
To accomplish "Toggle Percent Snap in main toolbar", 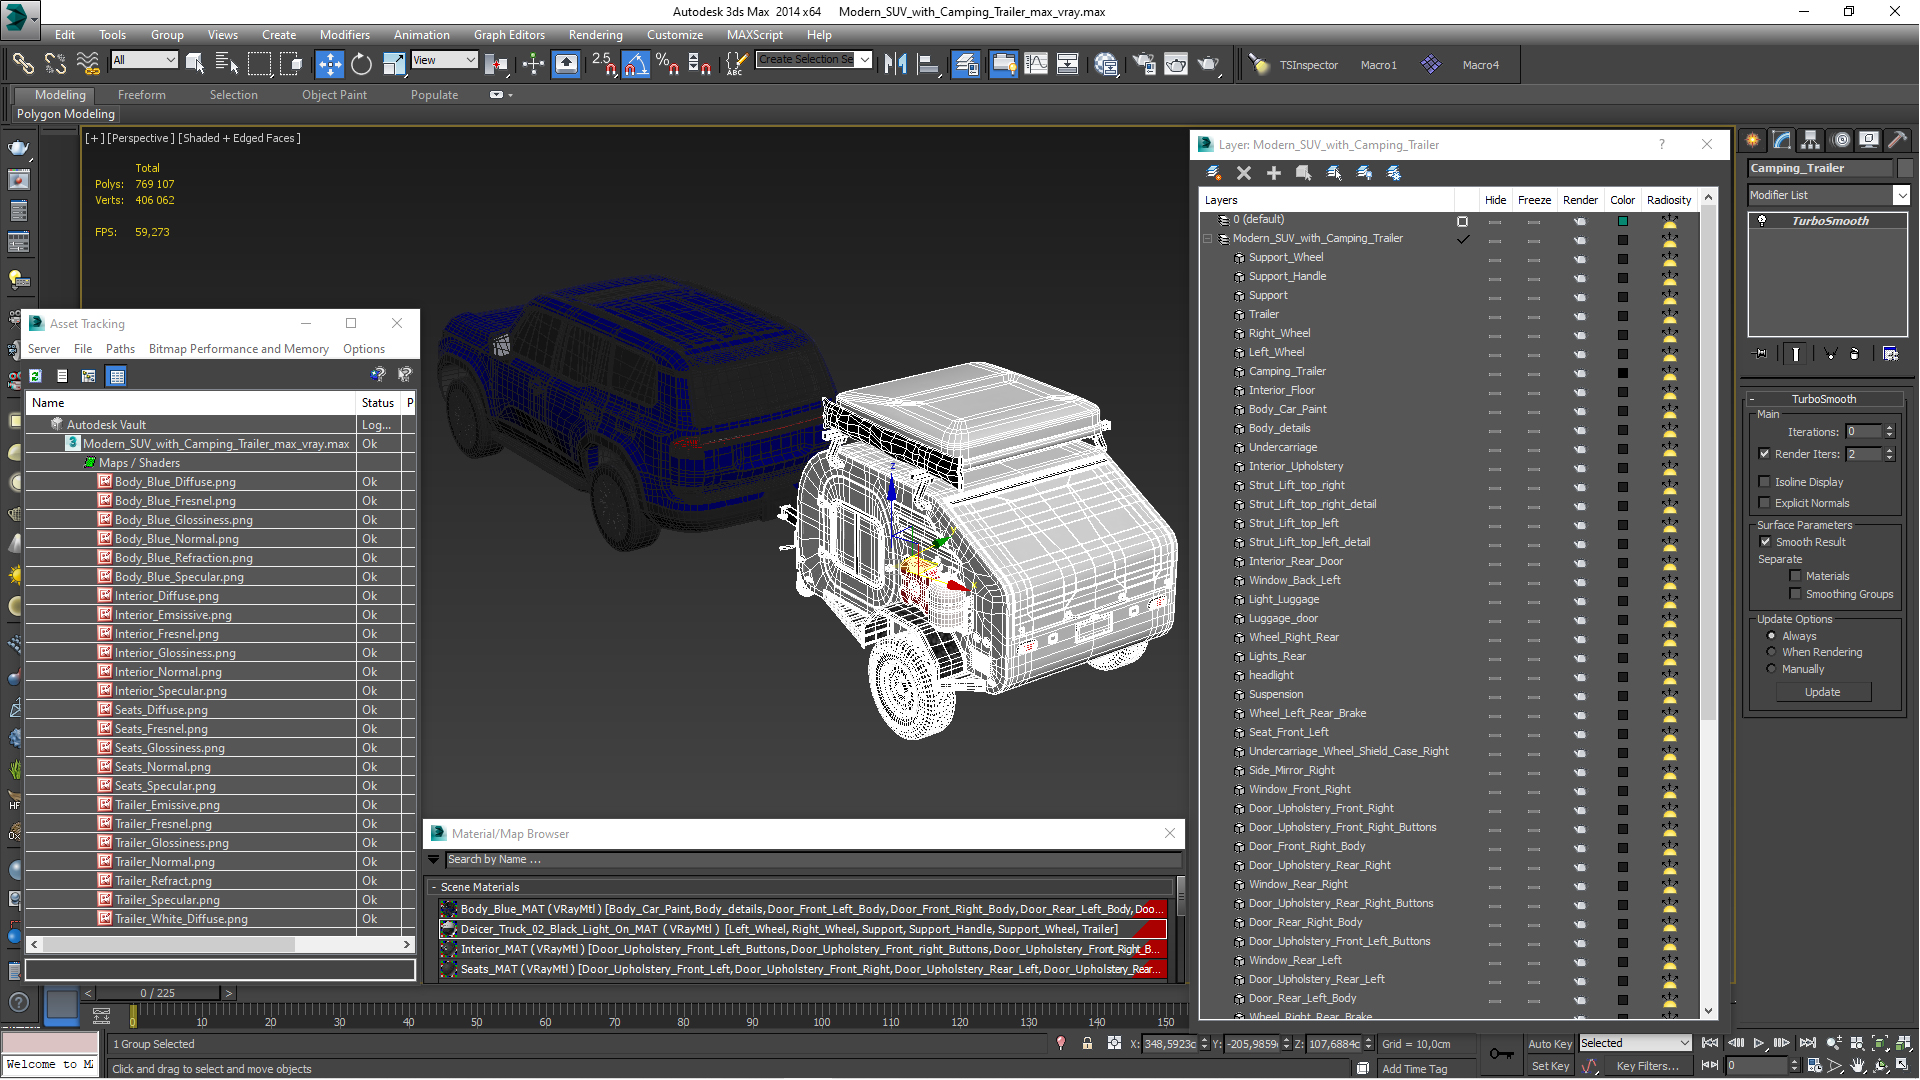I will pyautogui.click(x=668, y=64).
